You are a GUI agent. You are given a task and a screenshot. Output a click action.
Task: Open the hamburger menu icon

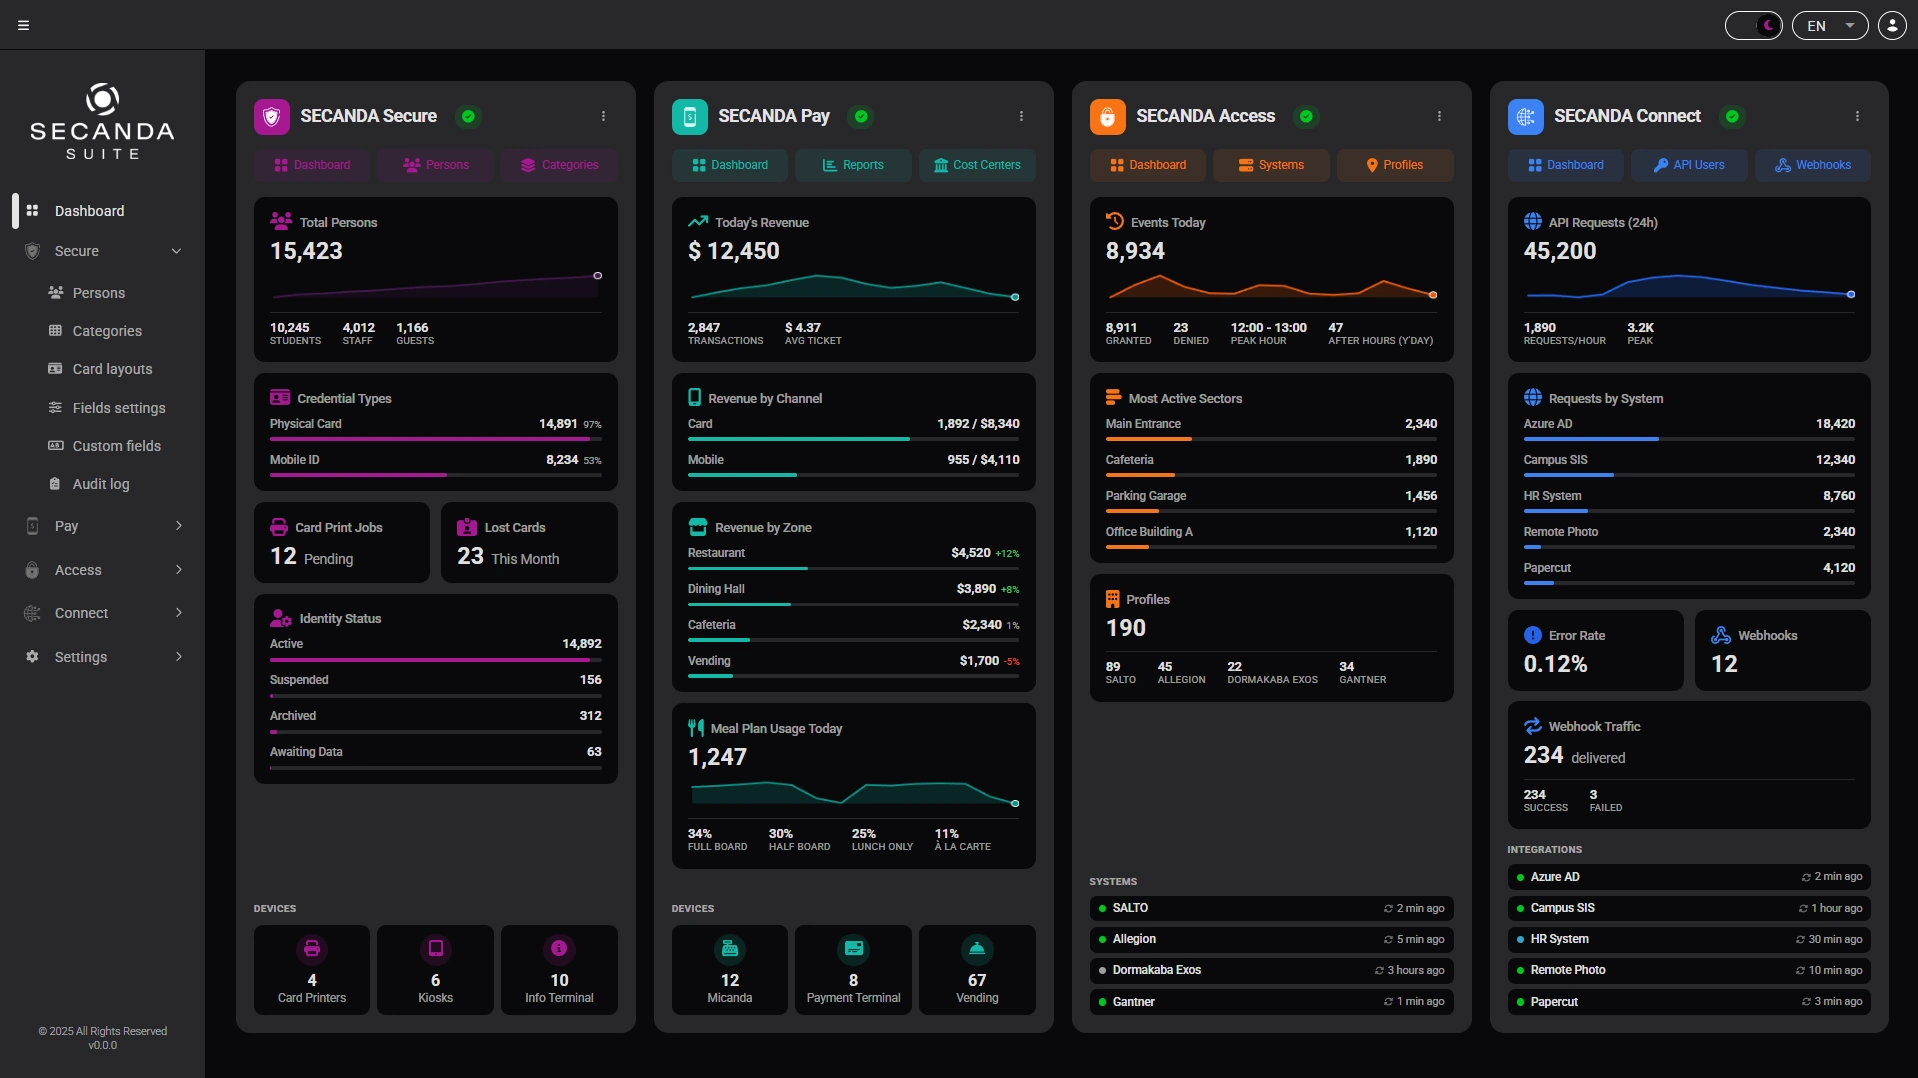coord(24,26)
